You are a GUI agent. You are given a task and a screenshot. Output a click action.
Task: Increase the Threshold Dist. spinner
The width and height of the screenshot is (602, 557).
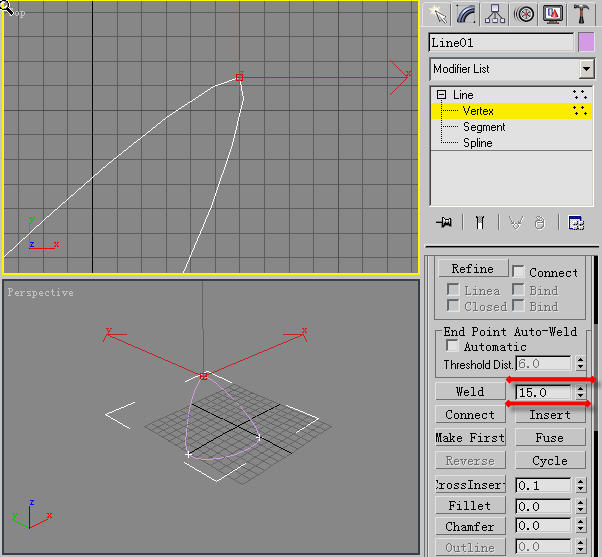[x=580, y=360]
